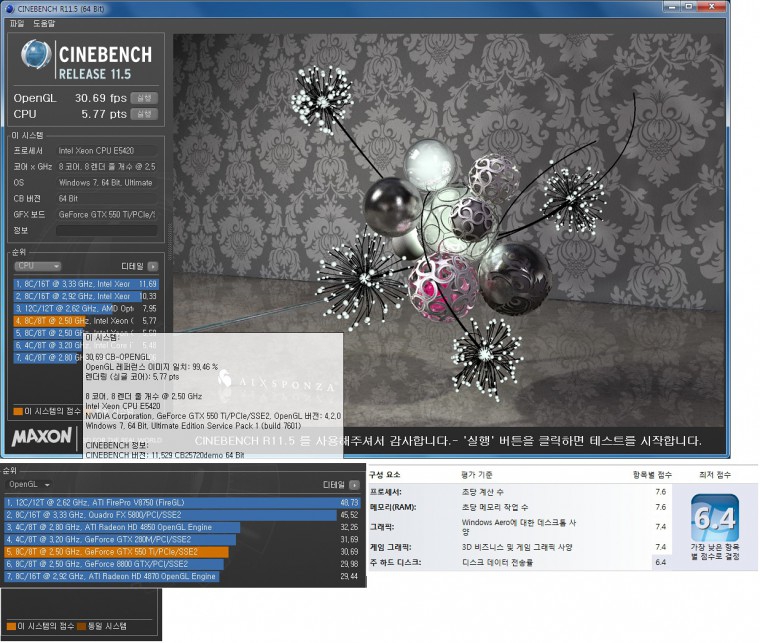
Task: Click the 주 하드 디스크 score 6.4 row
Action: click(519, 562)
